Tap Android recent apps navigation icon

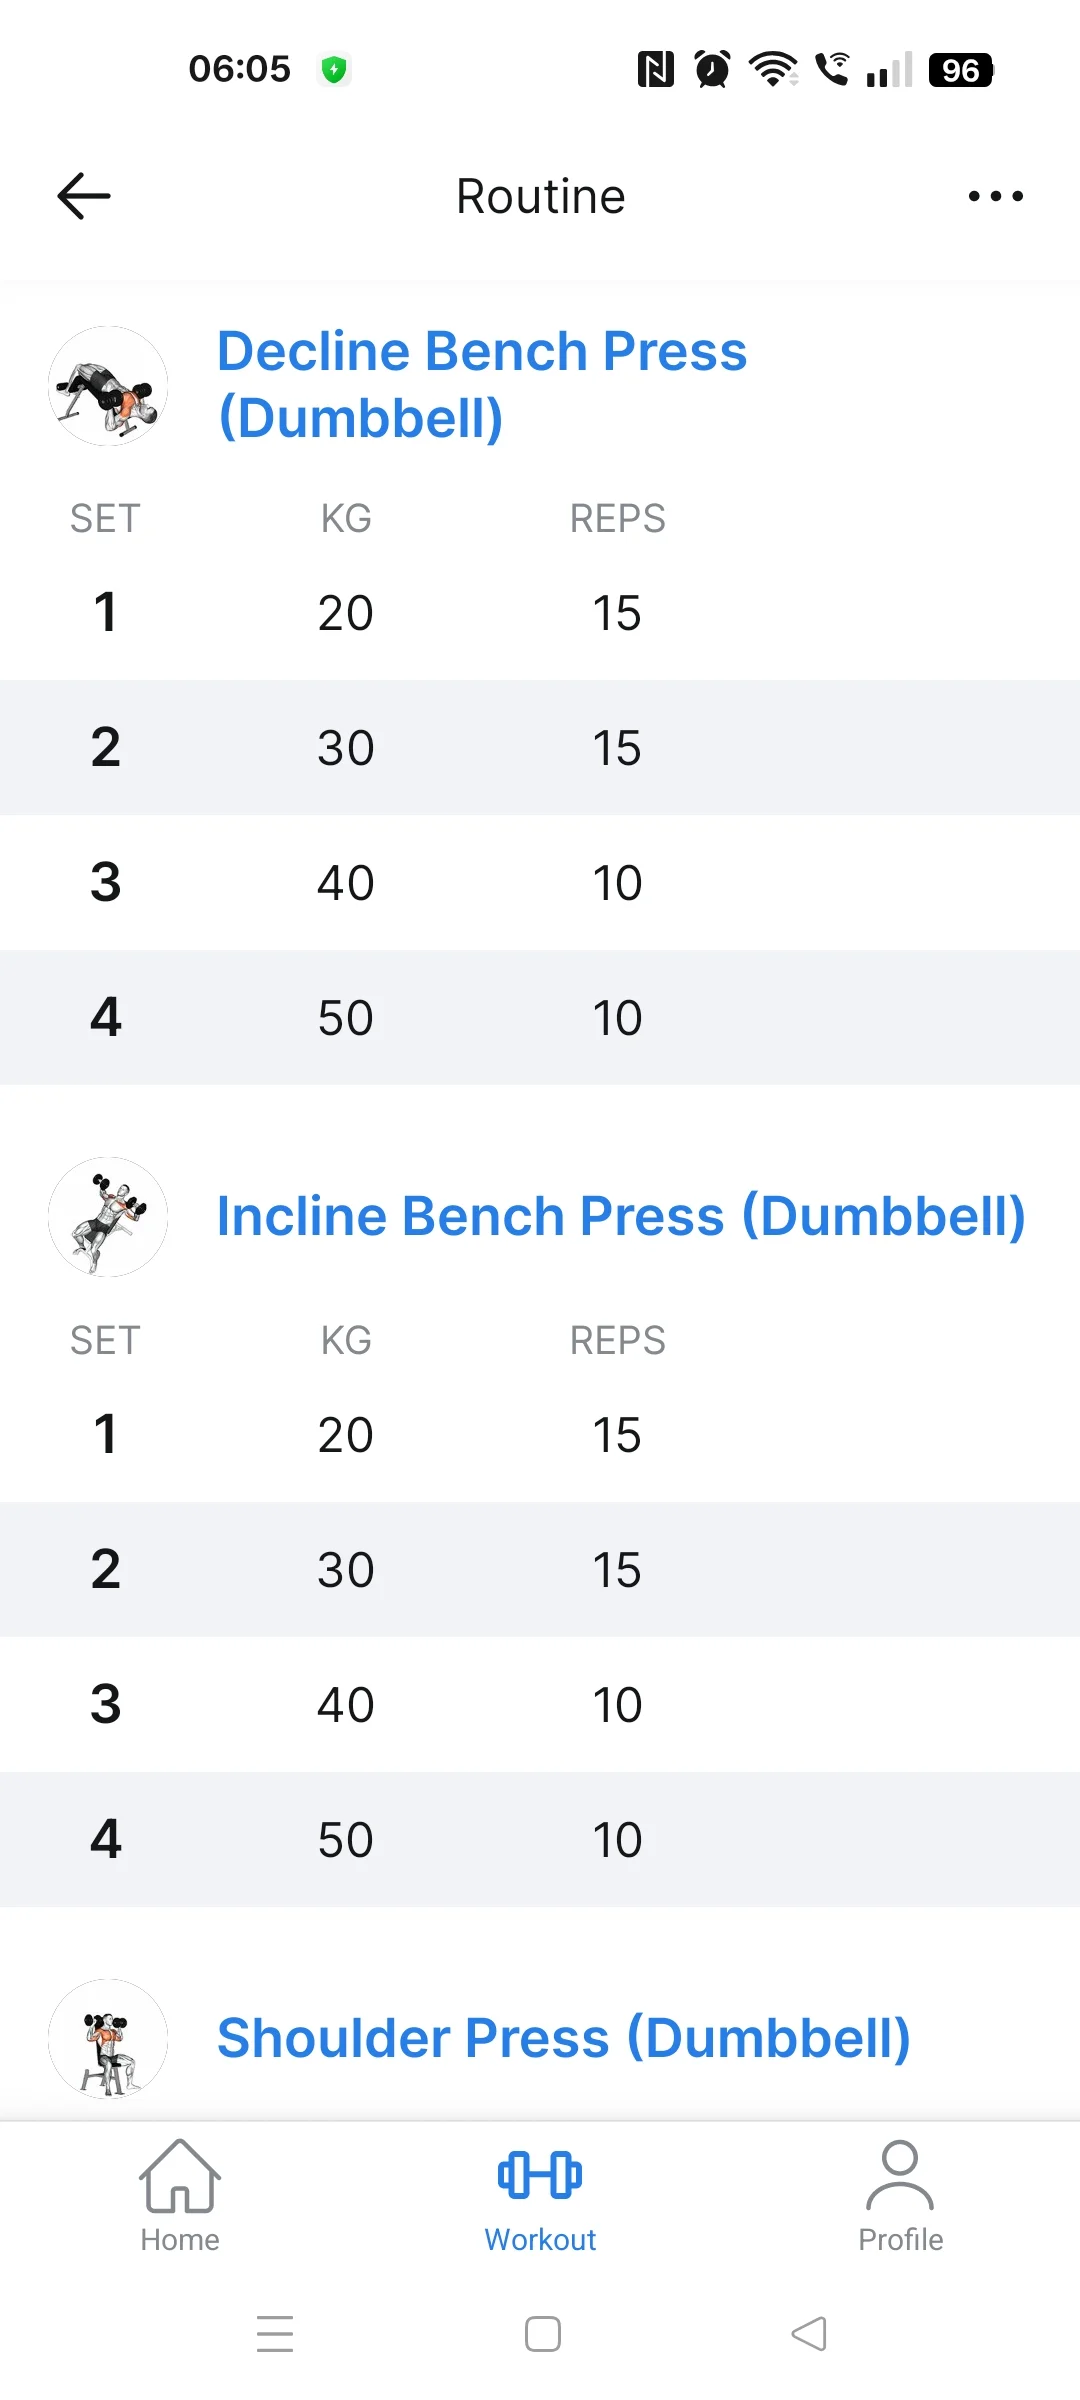point(275,2334)
